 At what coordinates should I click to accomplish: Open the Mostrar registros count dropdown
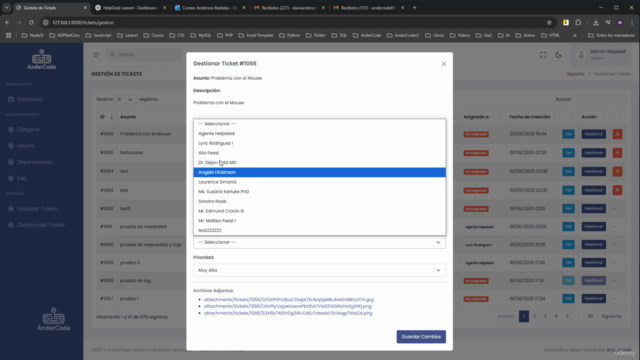tap(125, 99)
